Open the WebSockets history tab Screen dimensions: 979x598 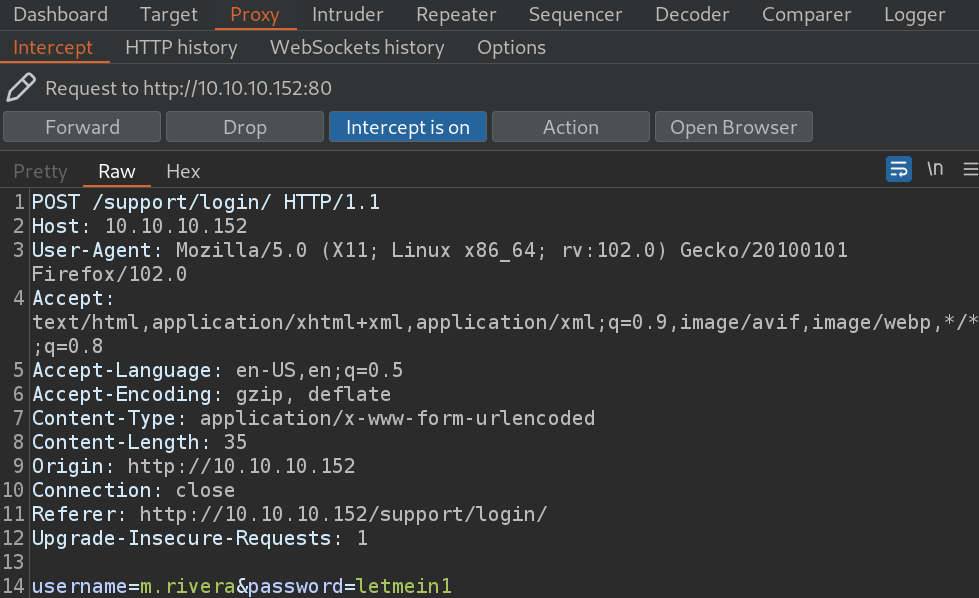(x=357, y=47)
